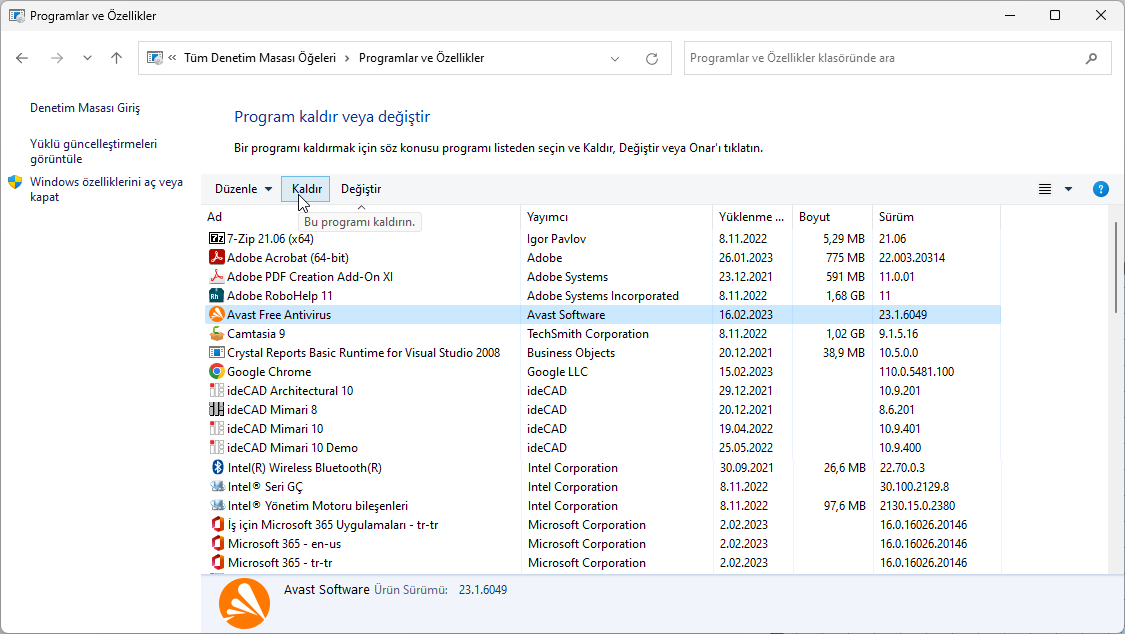This screenshot has height=634, width=1125.
Task: Navigate up one folder level
Action: coord(117,58)
